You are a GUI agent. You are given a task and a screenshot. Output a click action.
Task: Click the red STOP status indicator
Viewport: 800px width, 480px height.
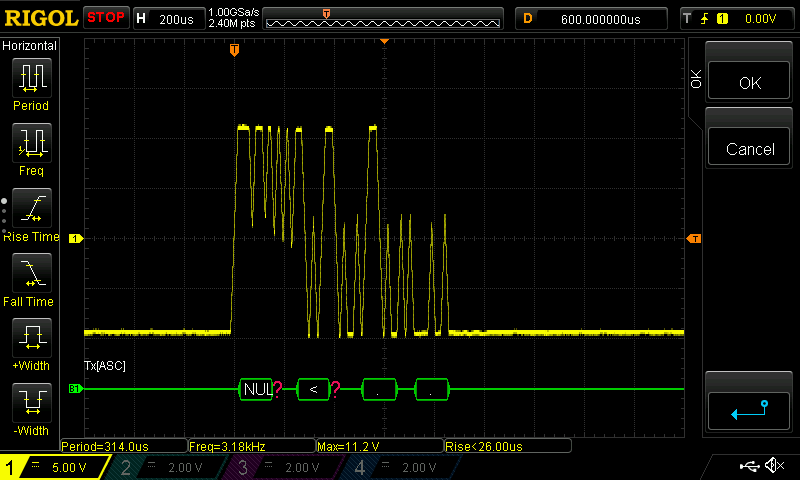pyautogui.click(x=106, y=18)
